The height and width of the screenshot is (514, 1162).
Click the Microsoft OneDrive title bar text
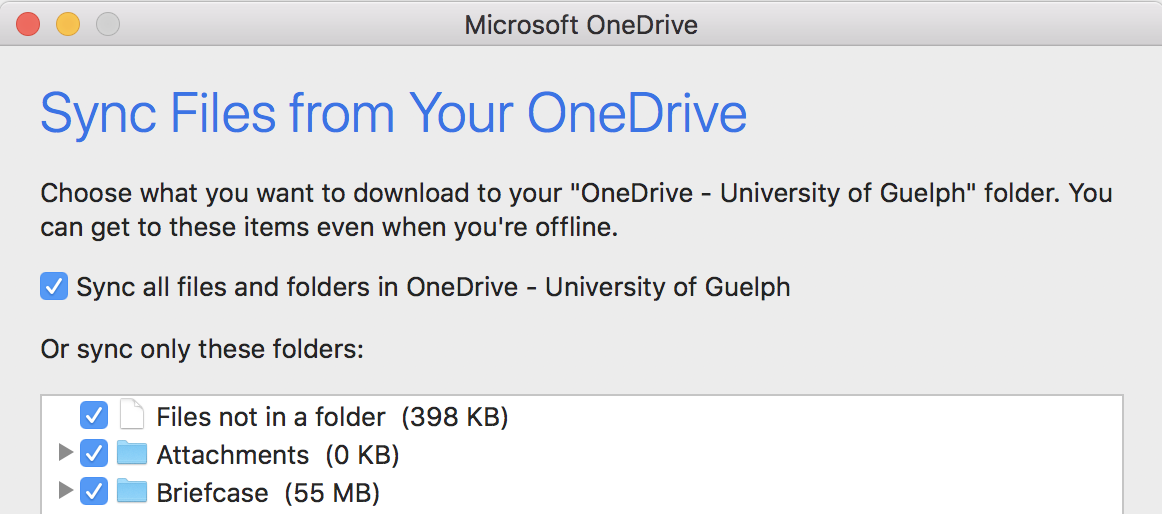click(581, 24)
